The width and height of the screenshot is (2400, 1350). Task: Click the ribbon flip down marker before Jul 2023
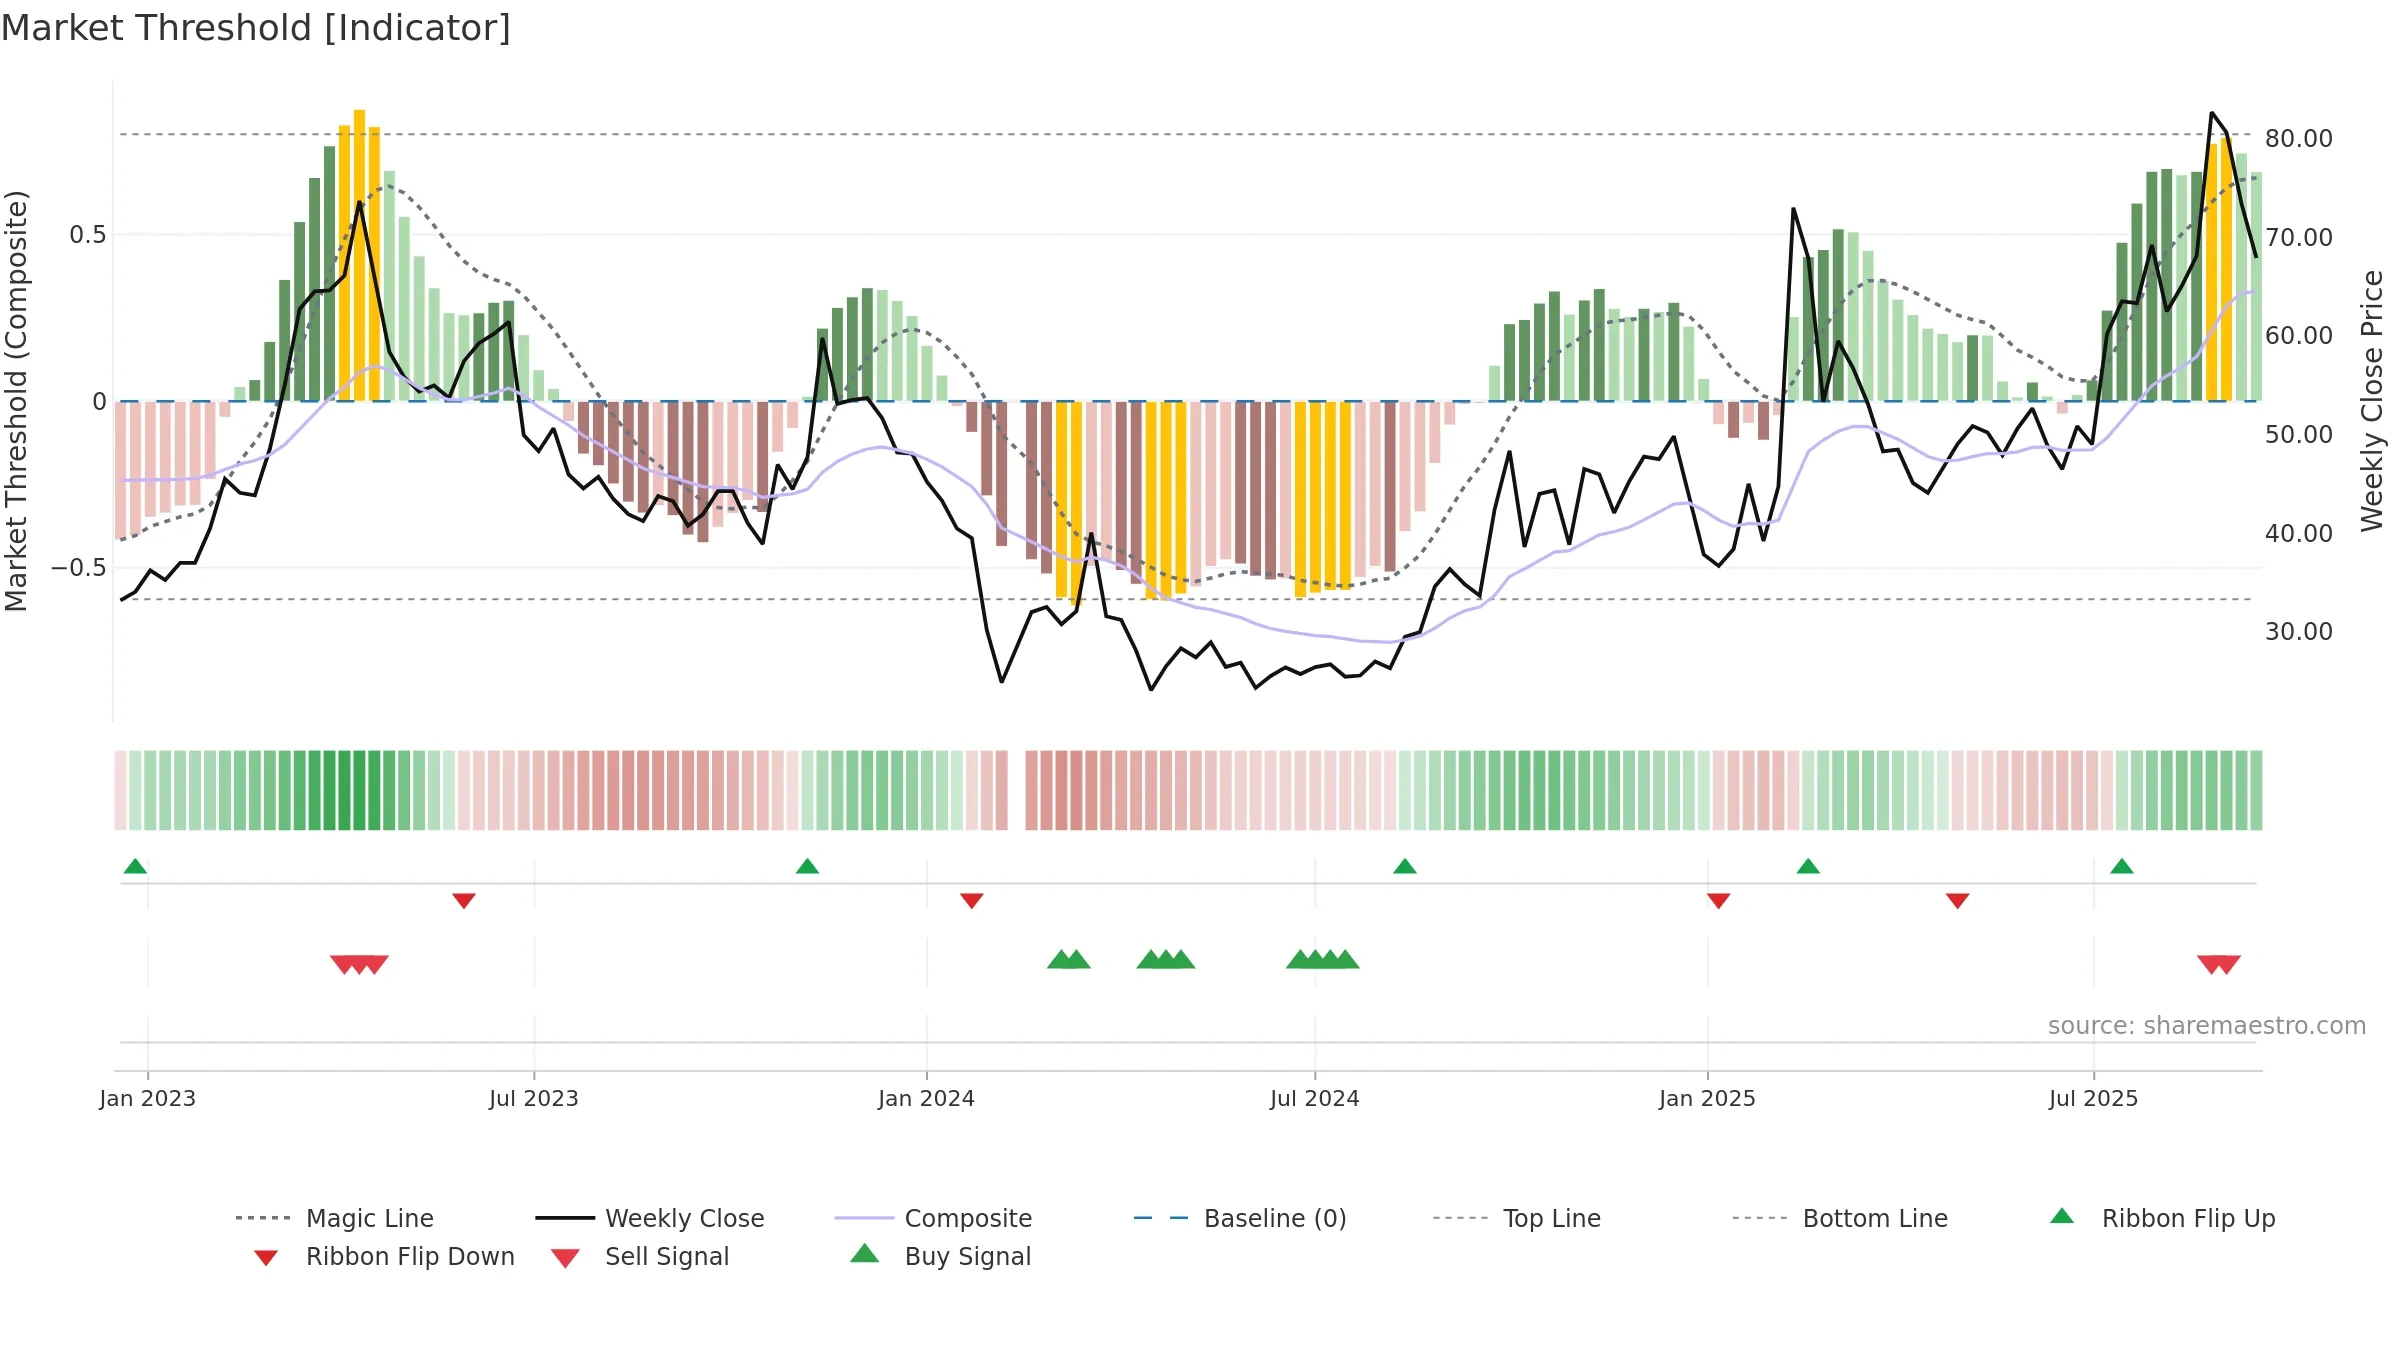464,901
